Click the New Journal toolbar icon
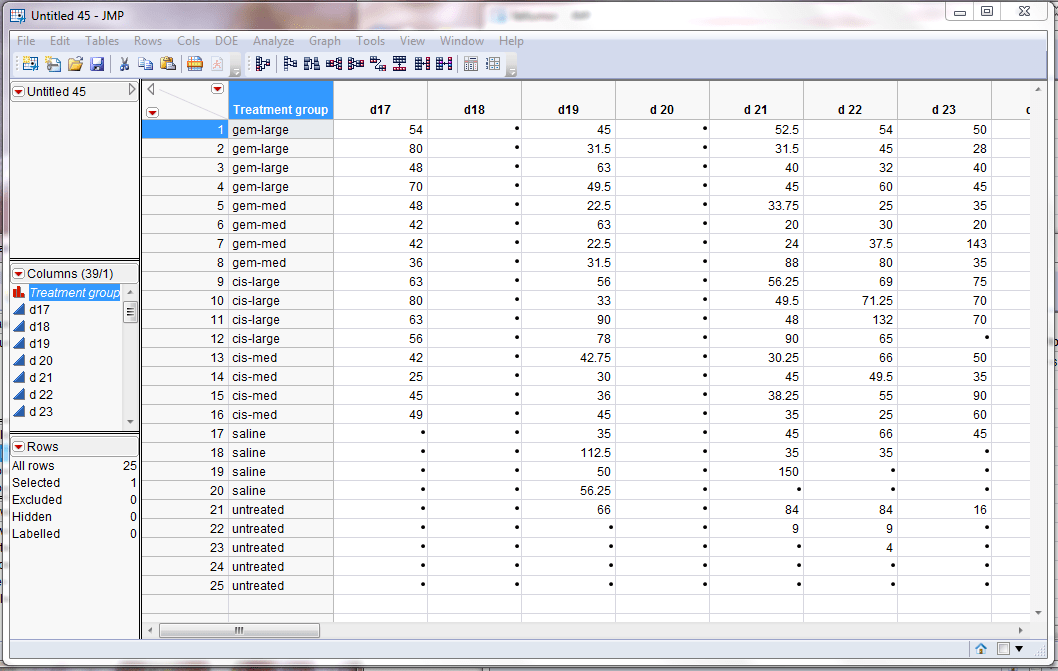Image resolution: width=1058 pixels, height=671 pixels. pyautogui.click(x=53, y=63)
